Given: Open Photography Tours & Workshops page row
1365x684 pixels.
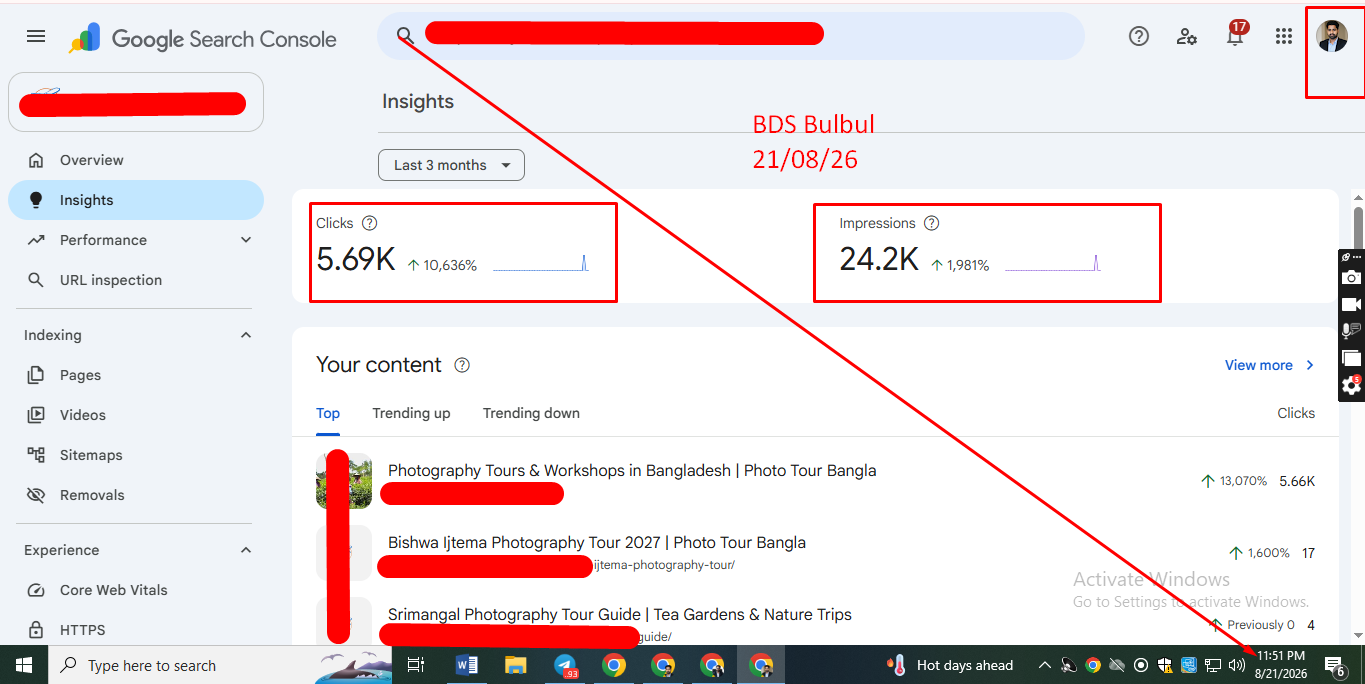Looking at the screenshot, I should [x=815, y=481].
